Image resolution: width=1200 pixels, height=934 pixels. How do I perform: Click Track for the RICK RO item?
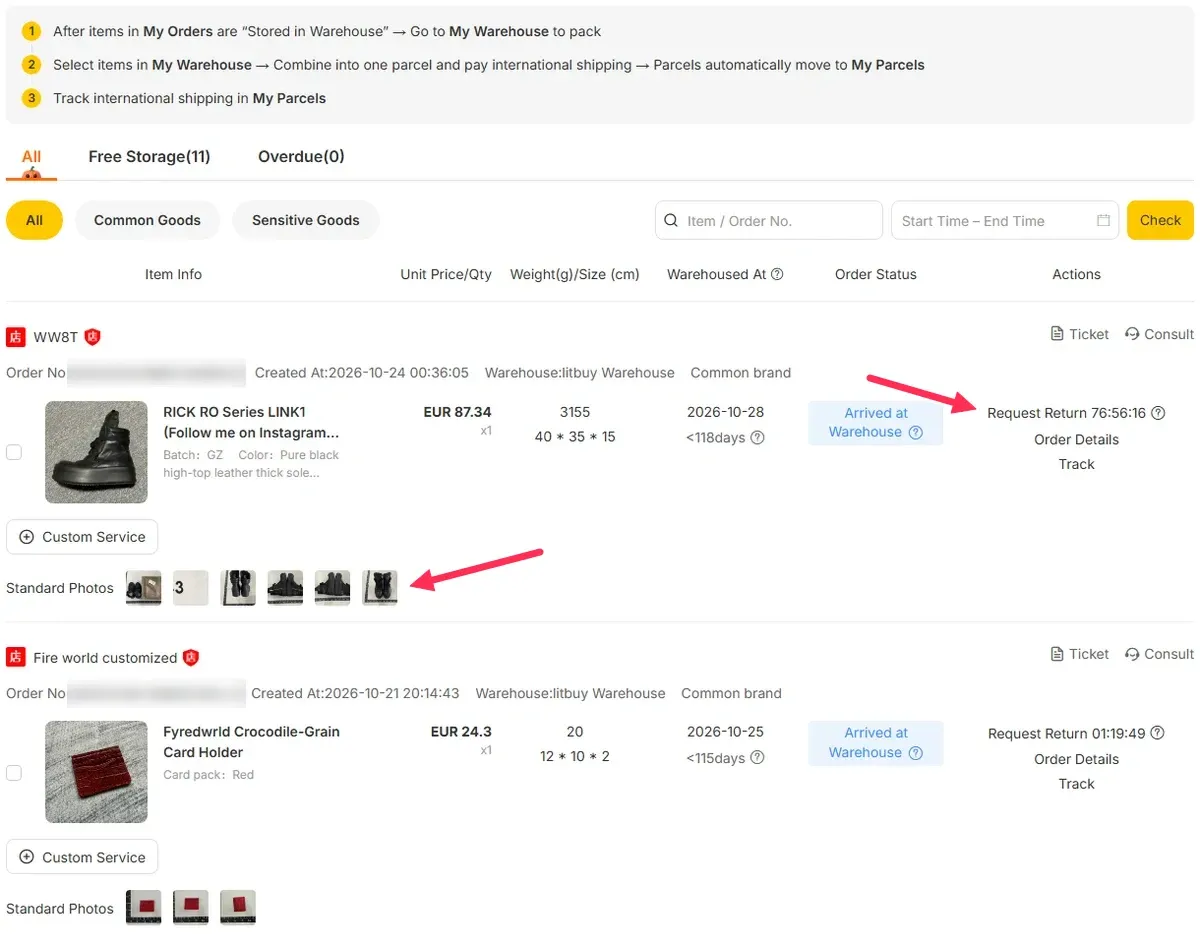(x=1076, y=464)
